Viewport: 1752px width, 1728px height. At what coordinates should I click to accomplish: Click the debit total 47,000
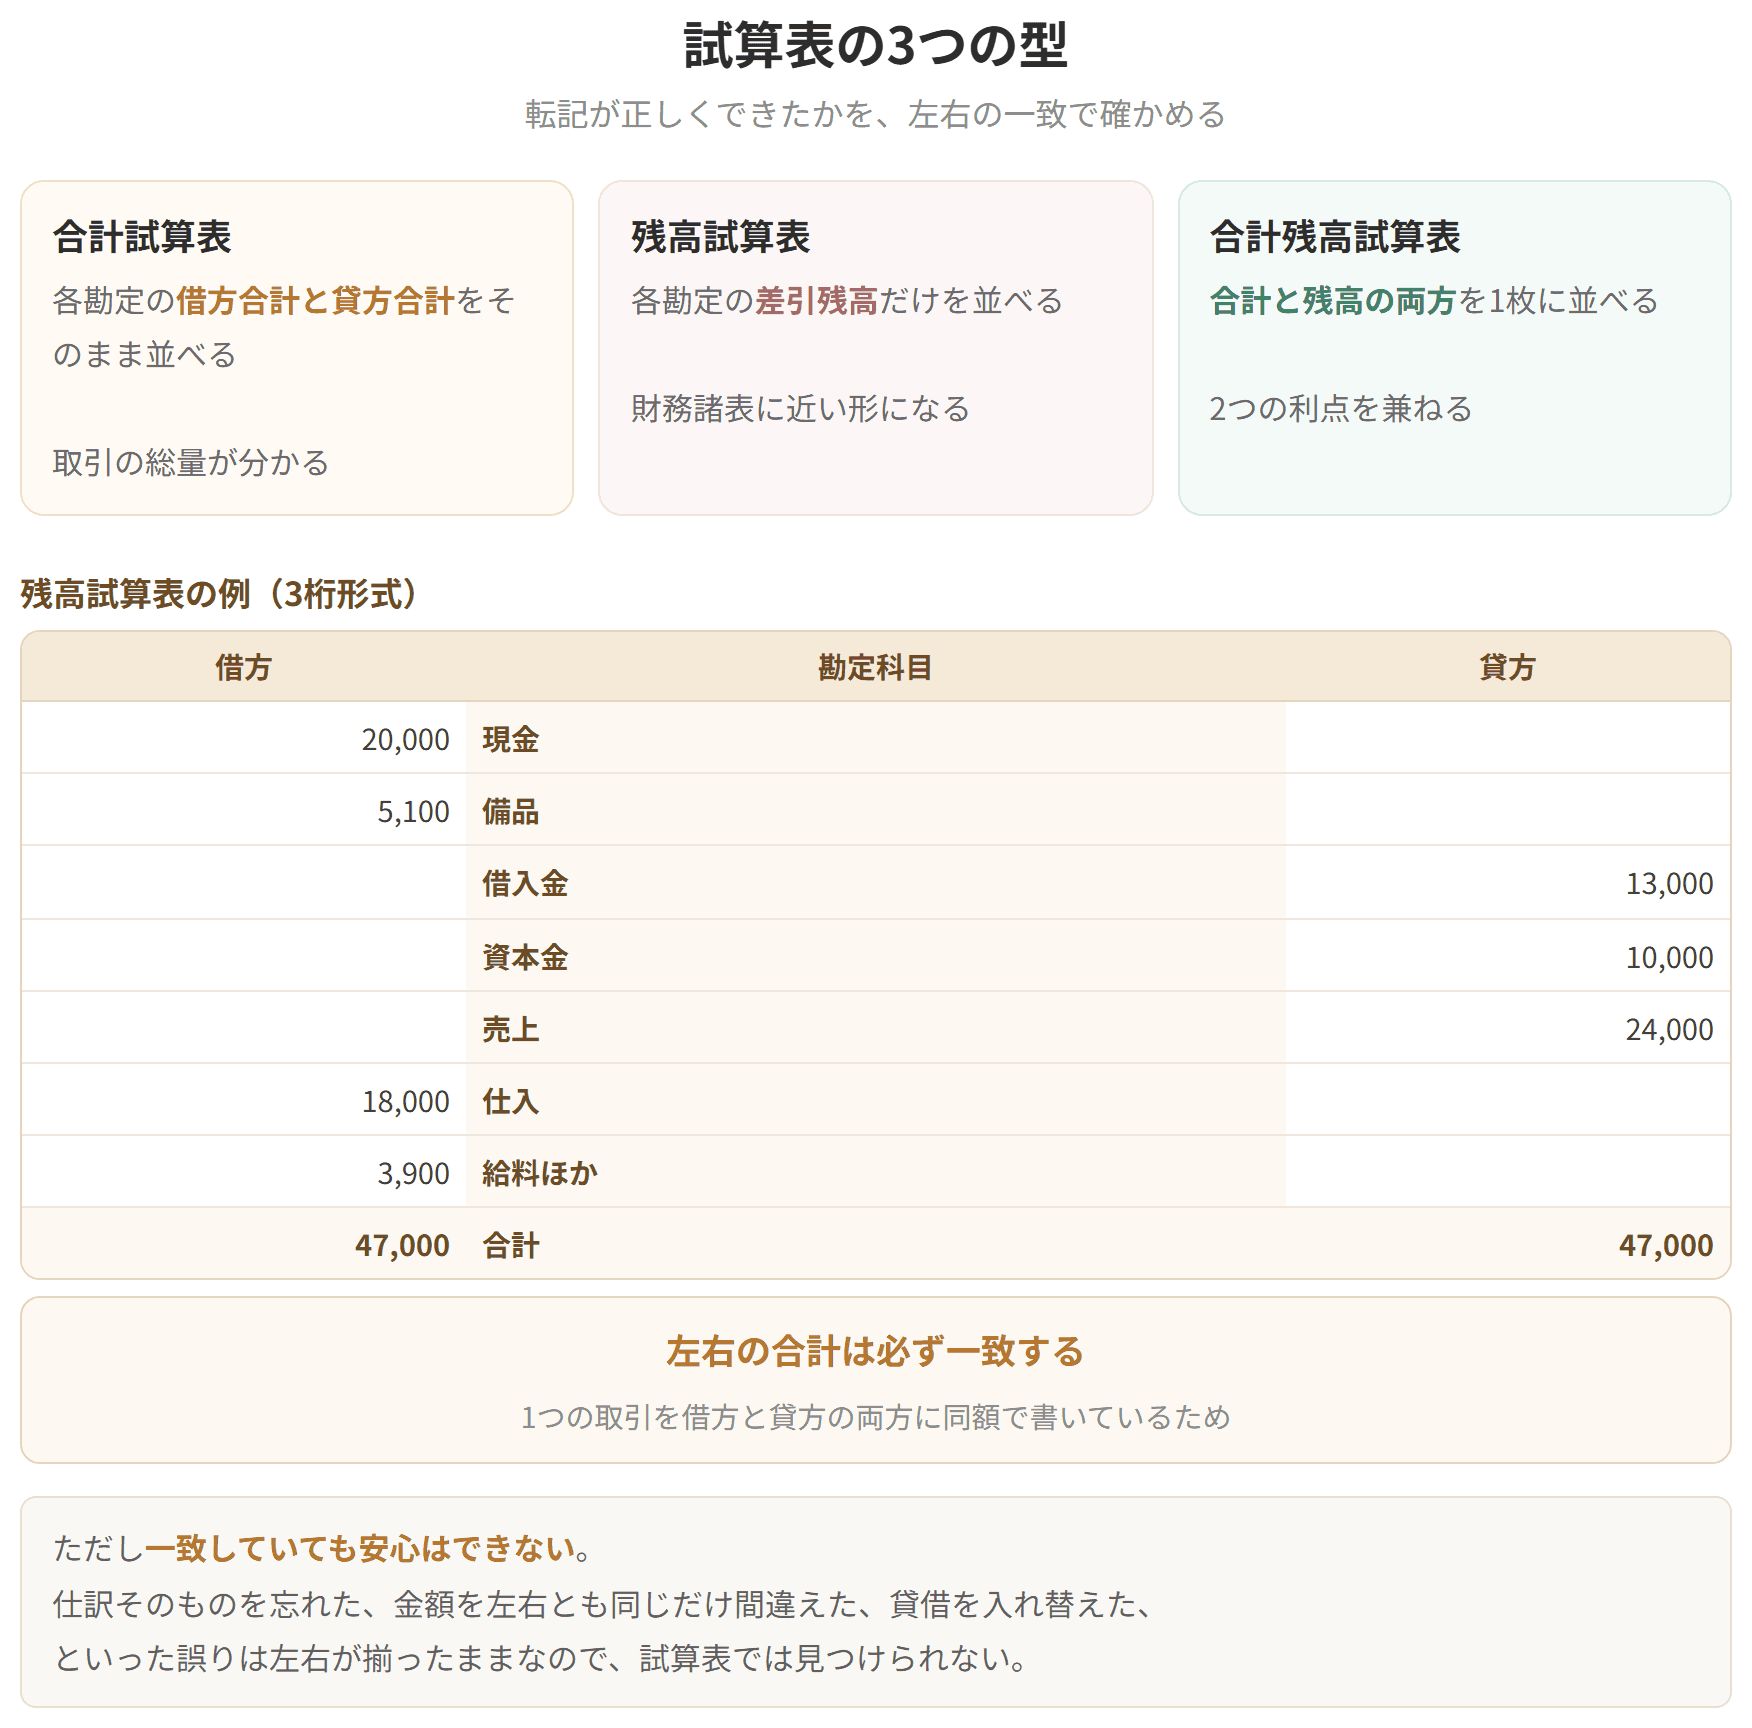click(x=403, y=1245)
